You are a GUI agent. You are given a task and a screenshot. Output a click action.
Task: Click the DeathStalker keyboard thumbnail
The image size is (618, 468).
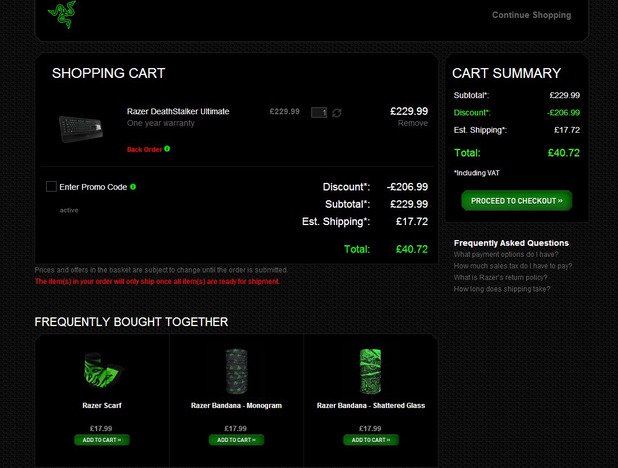click(x=81, y=129)
